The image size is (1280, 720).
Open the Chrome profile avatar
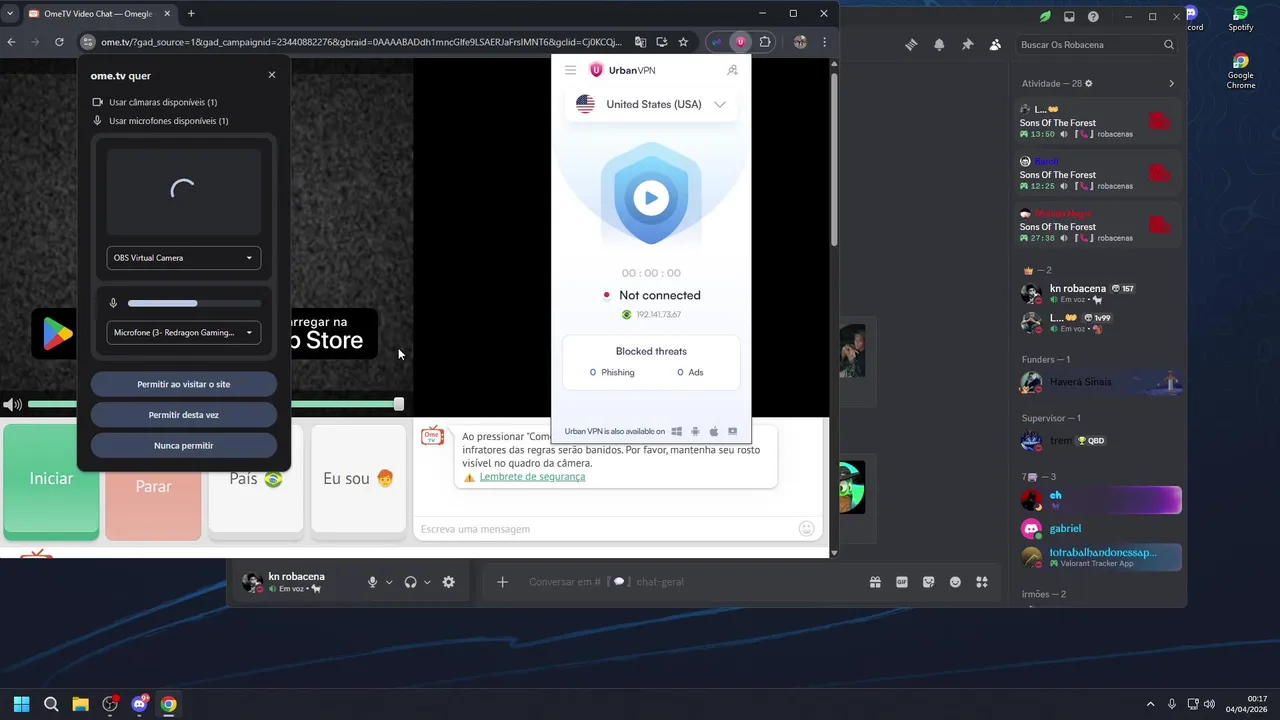click(x=800, y=42)
